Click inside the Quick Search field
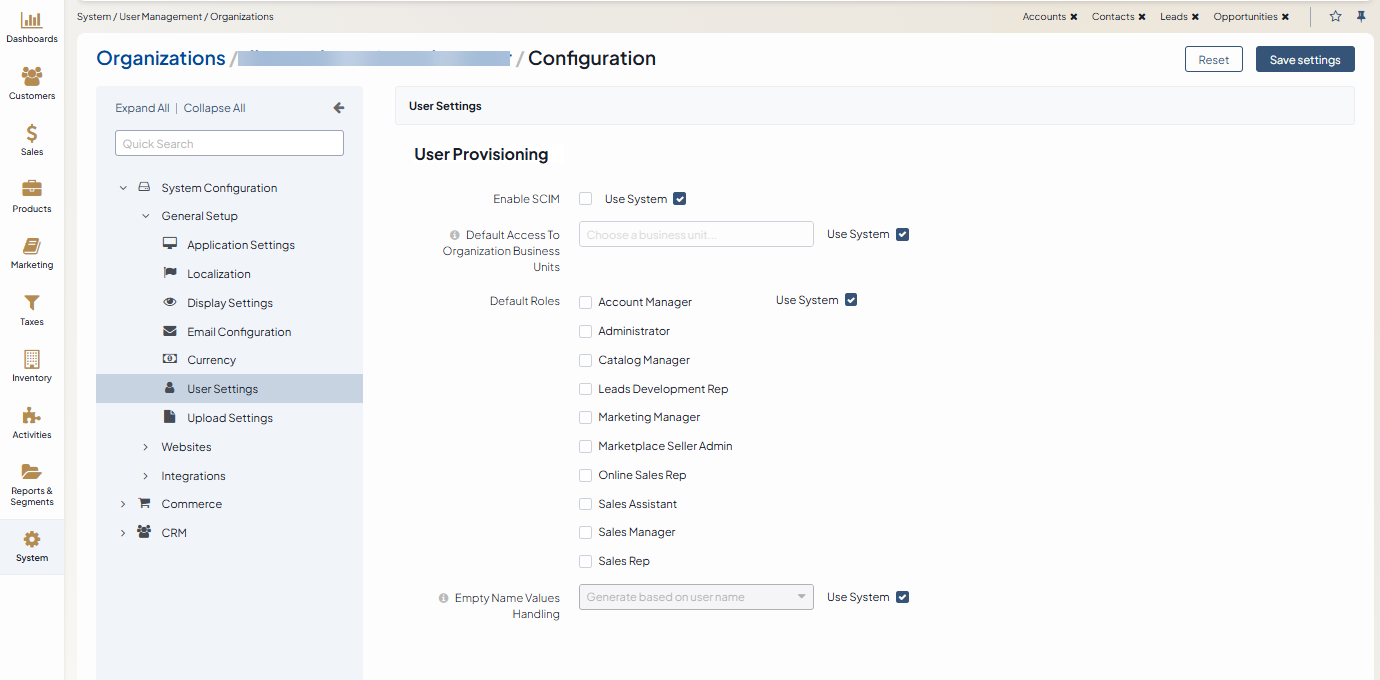The image size is (1380, 680). tap(228, 142)
